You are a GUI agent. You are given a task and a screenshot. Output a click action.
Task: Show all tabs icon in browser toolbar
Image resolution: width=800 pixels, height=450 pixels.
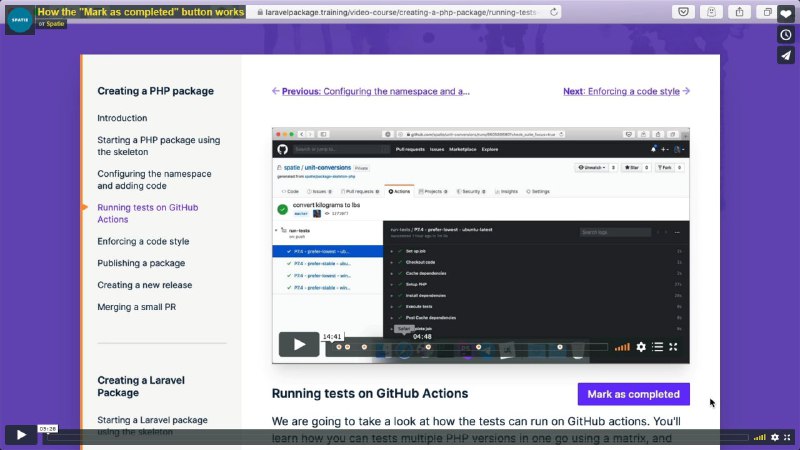point(767,12)
